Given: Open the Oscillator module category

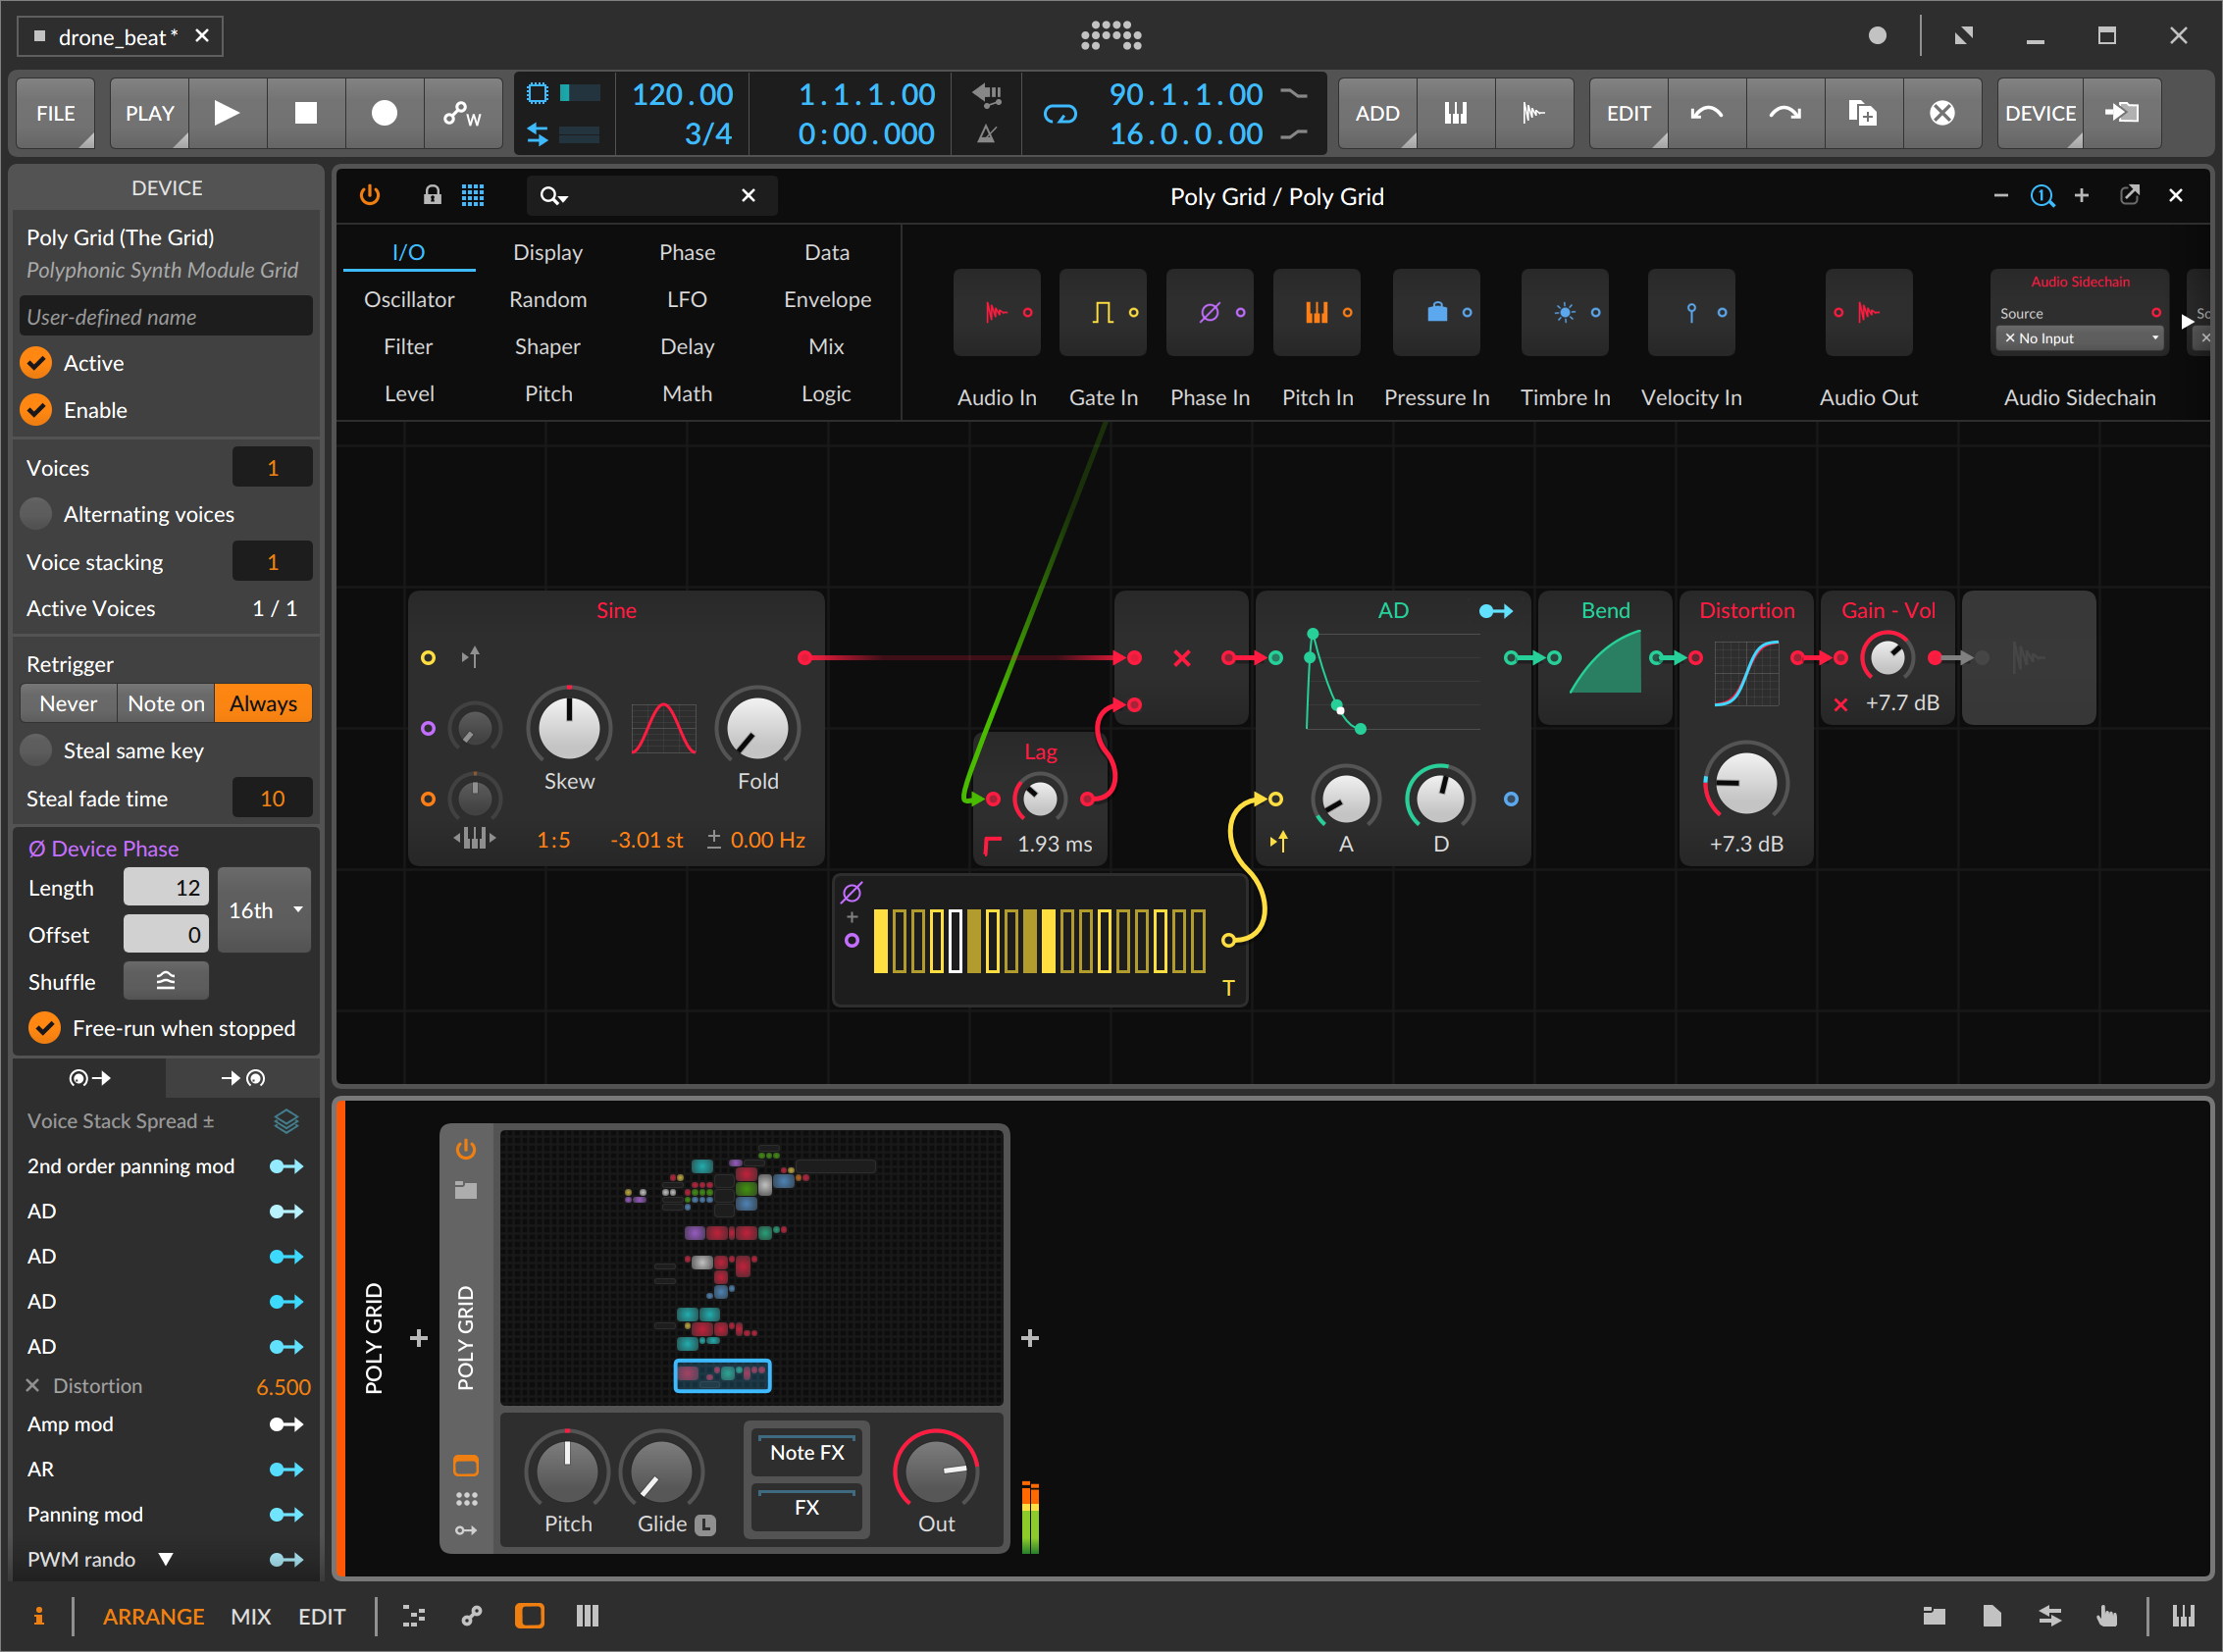Looking at the screenshot, I should pyautogui.click(x=408, y=299).
